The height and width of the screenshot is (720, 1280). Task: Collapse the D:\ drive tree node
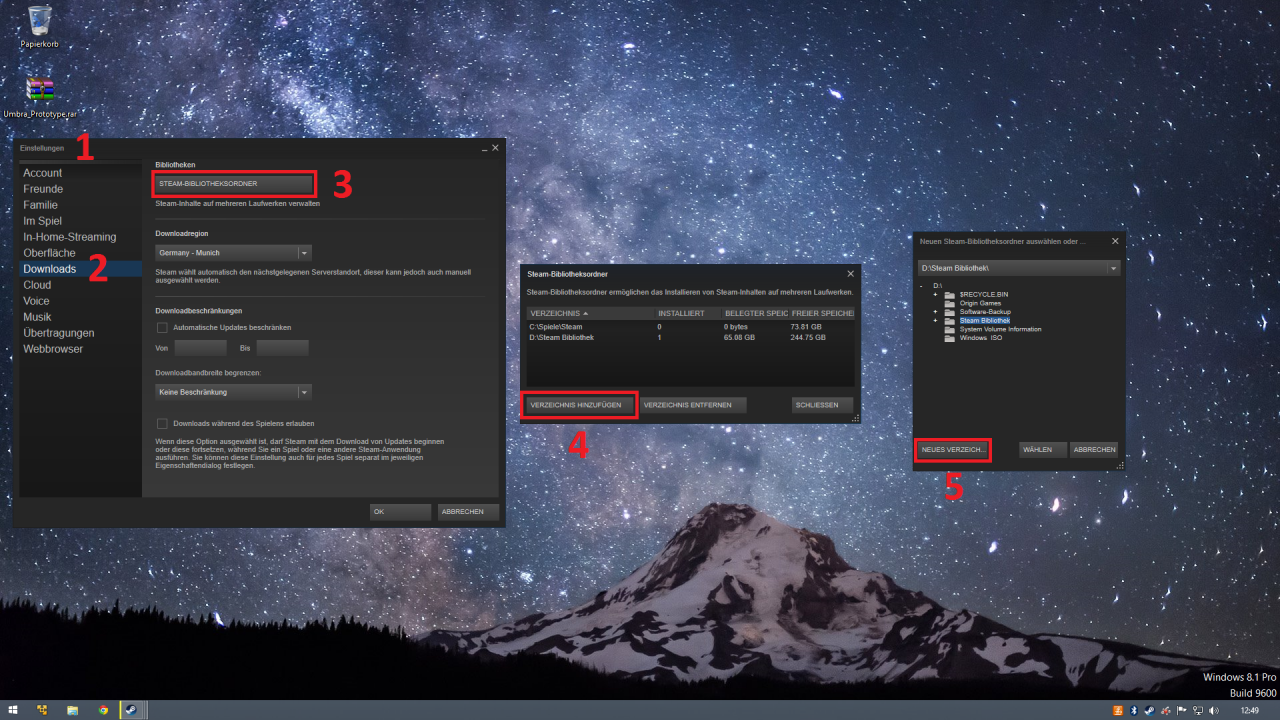pos(921,286)
